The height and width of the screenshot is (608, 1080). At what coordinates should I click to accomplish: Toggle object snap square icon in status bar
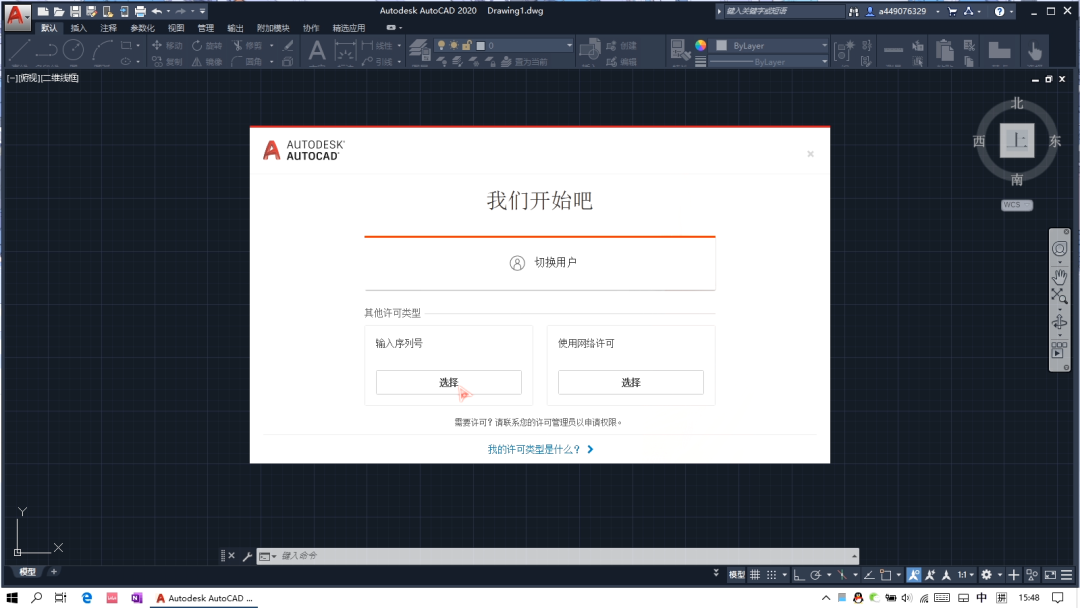[x=885, y=575]
